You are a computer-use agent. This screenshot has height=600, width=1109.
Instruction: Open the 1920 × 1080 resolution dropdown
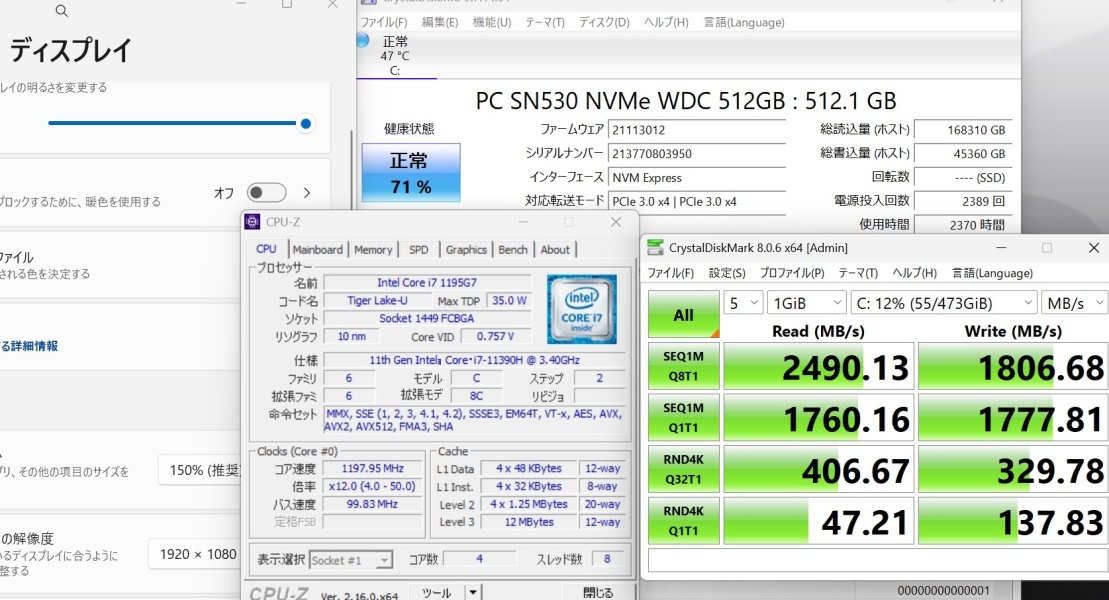pyautogui.click(x=196, y=554)
